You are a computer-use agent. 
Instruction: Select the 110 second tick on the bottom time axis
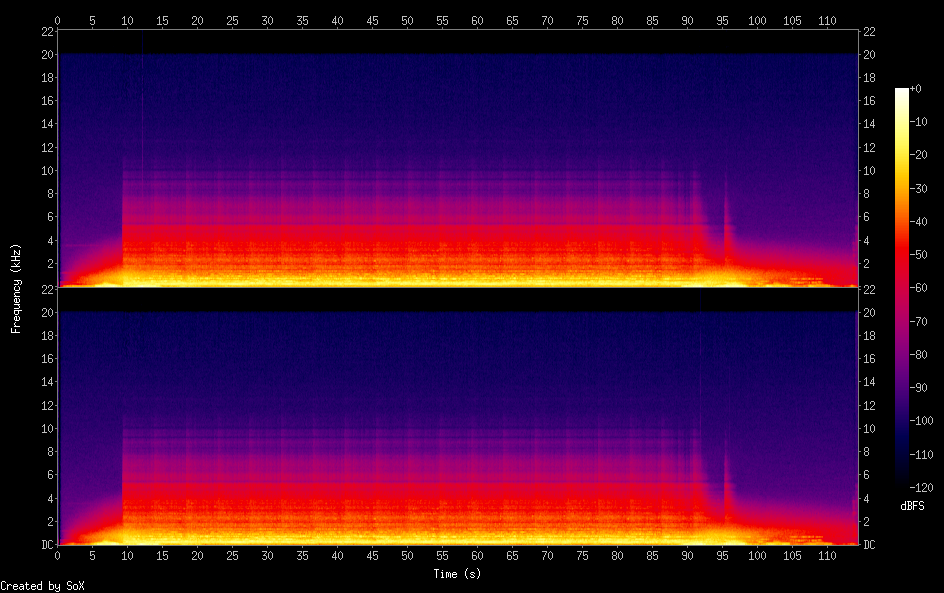coord(825,556)
